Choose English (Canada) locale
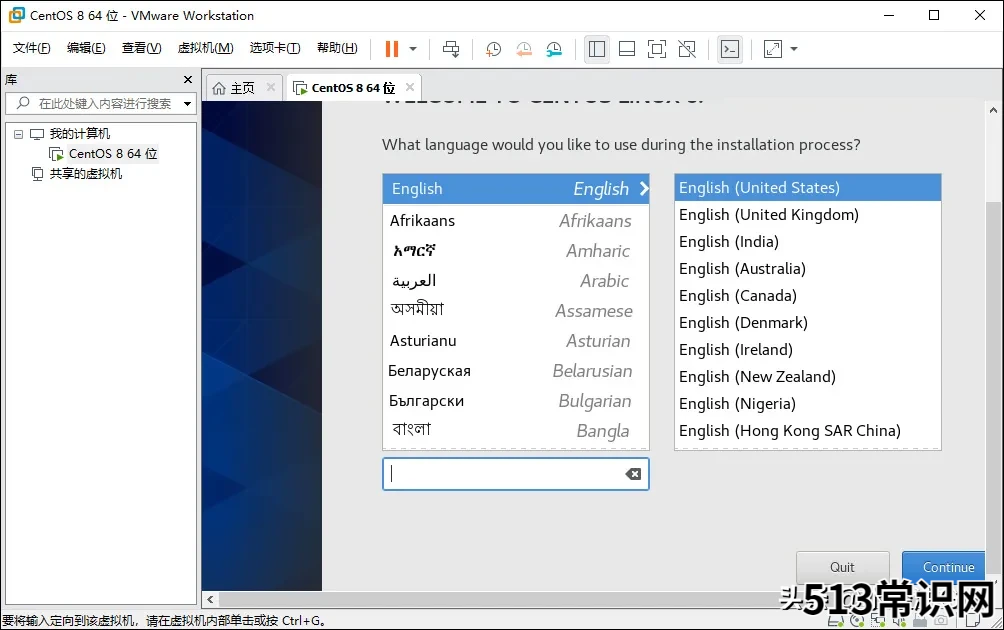Viewport: 1004px width, 630px height. click(x=807, y=296)
